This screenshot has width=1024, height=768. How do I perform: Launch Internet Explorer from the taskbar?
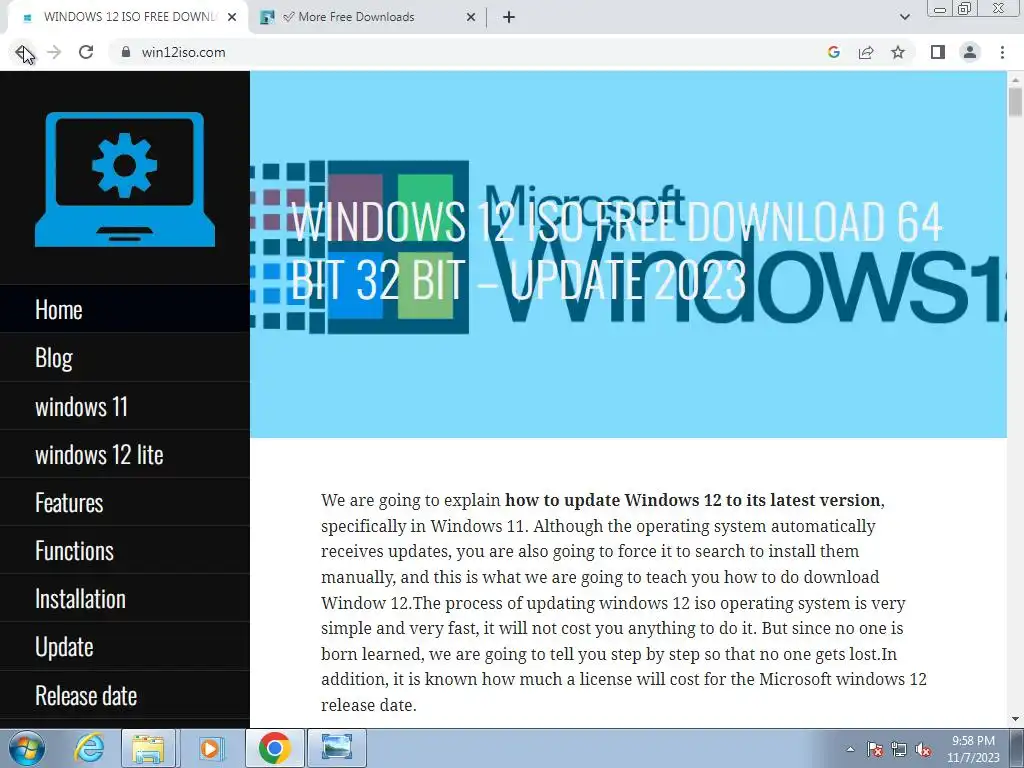(x=88, y=748)
